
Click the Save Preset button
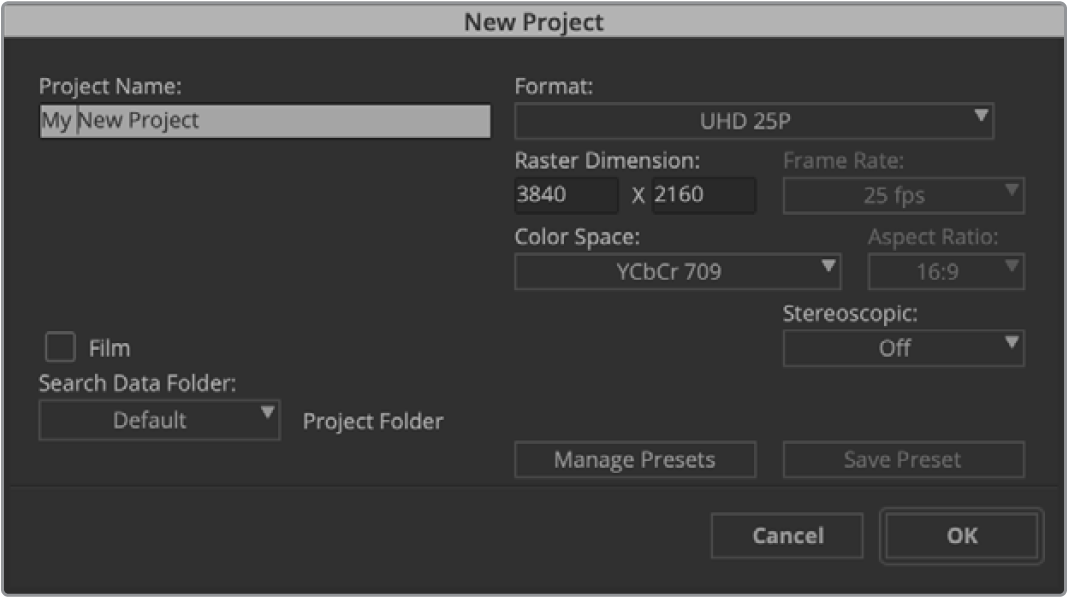tap(903, 460)
